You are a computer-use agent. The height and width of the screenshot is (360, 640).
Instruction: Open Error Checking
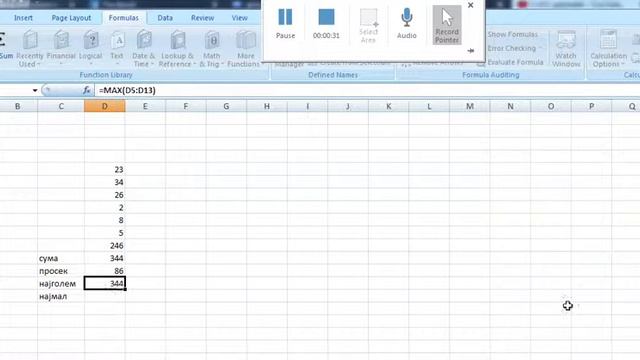tap(512, 48)
